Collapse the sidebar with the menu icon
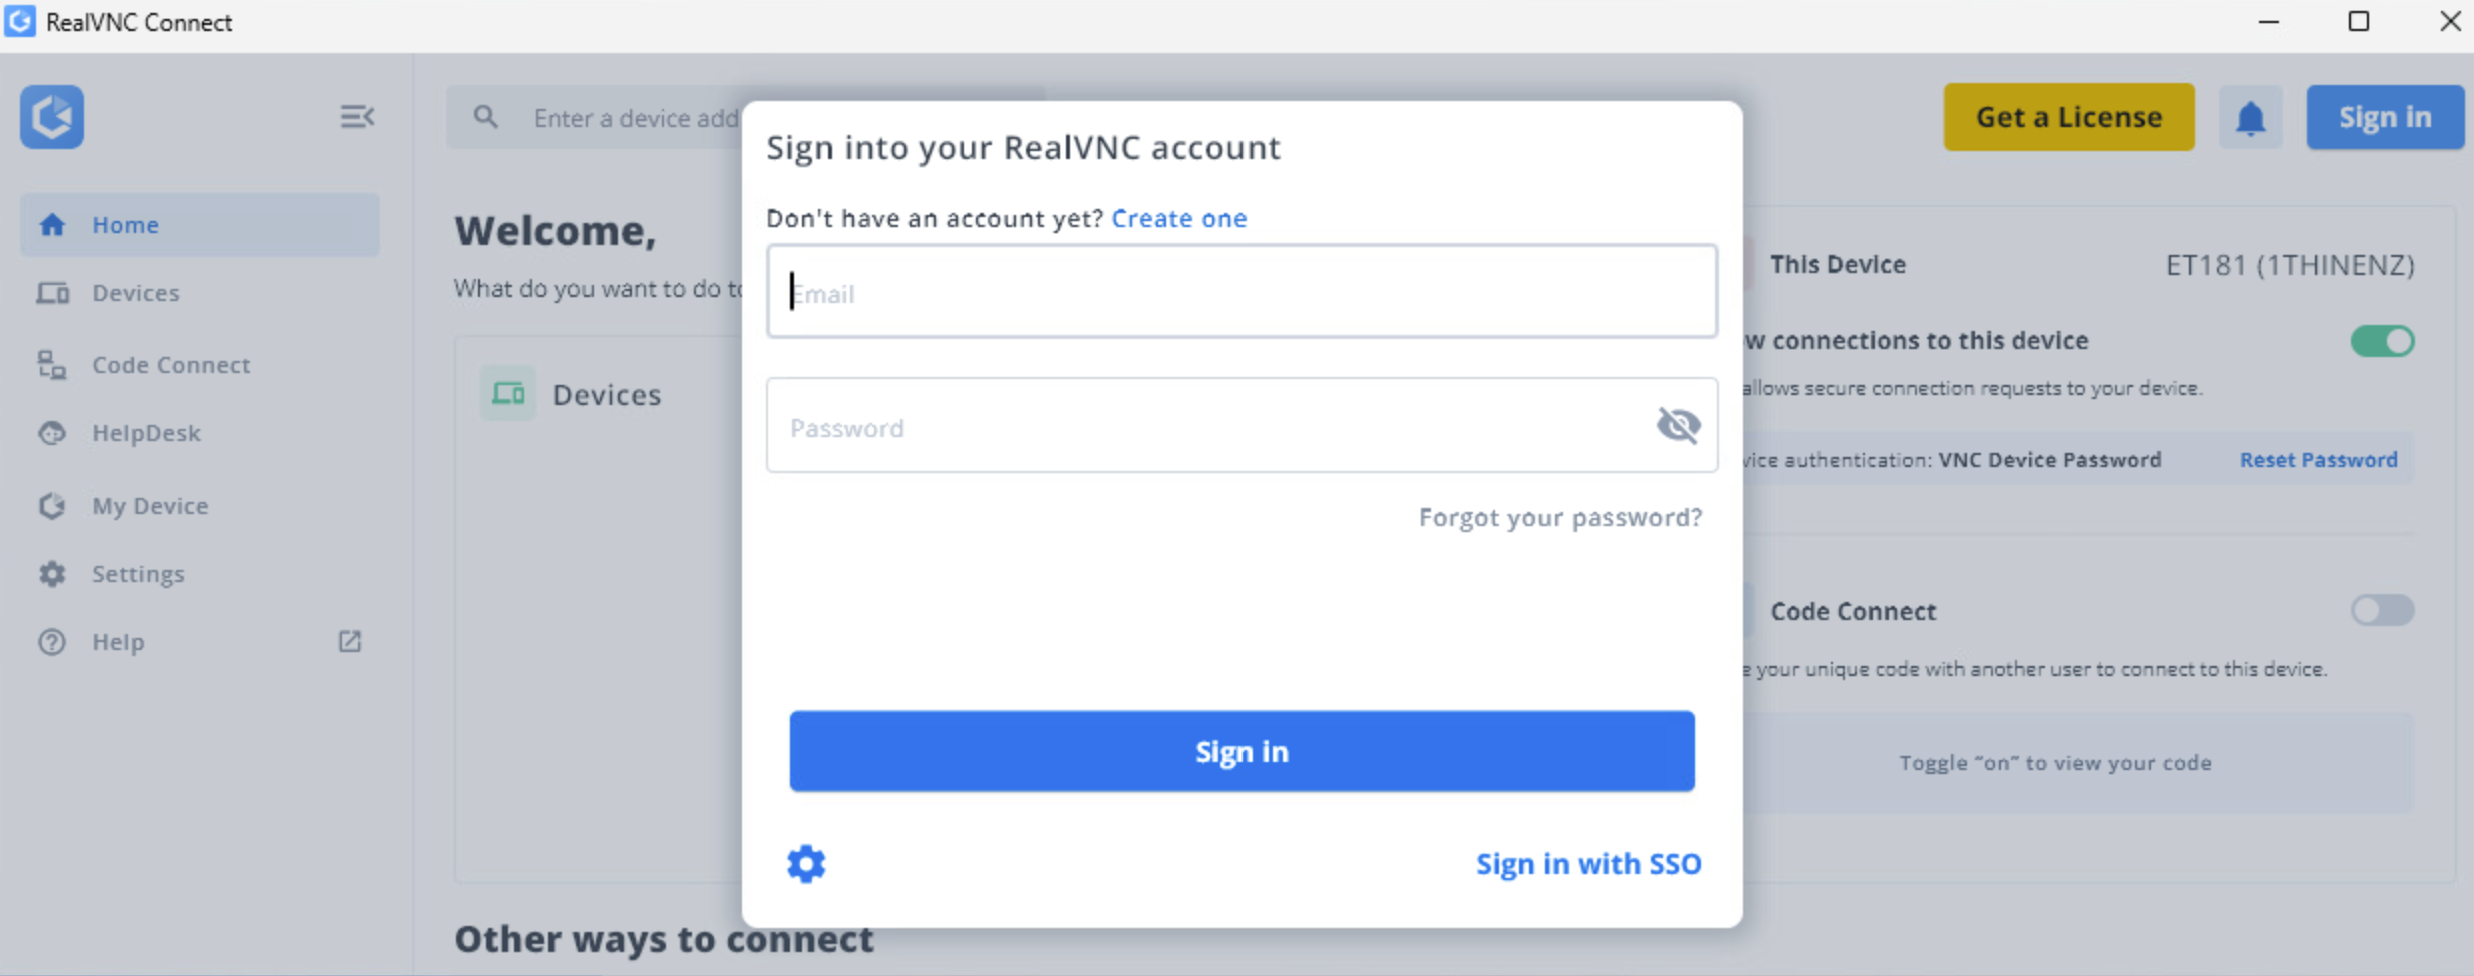The image size is (2474, 976). coord(356,117)
